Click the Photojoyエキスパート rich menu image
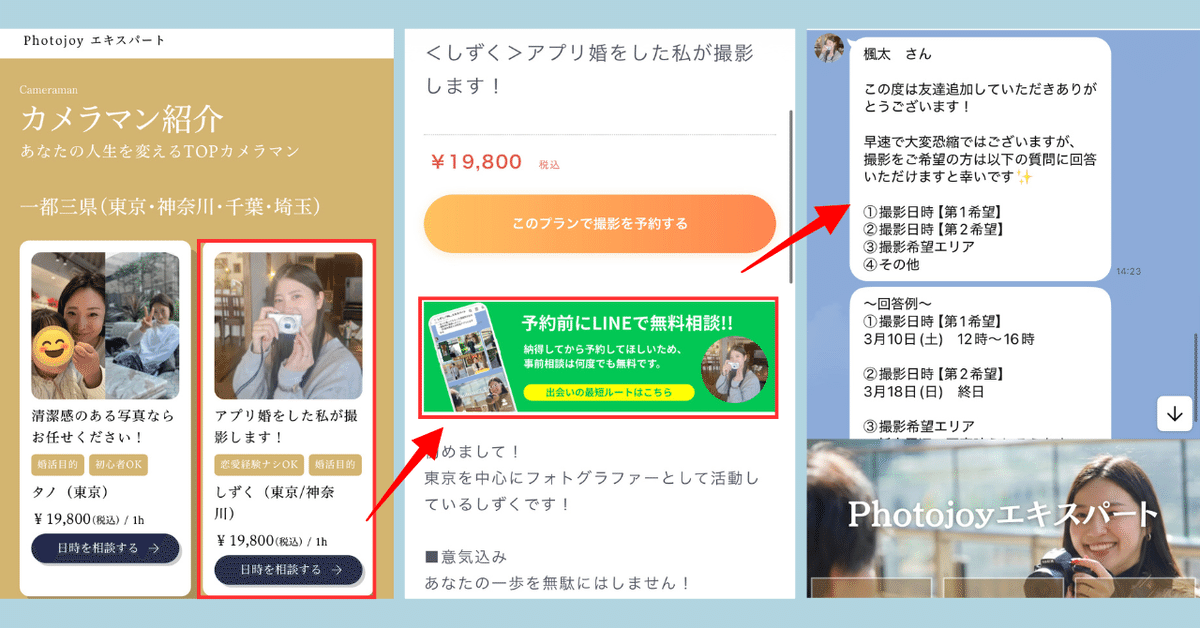Viewport: 1200px width, 628px height. (1002, 518)
